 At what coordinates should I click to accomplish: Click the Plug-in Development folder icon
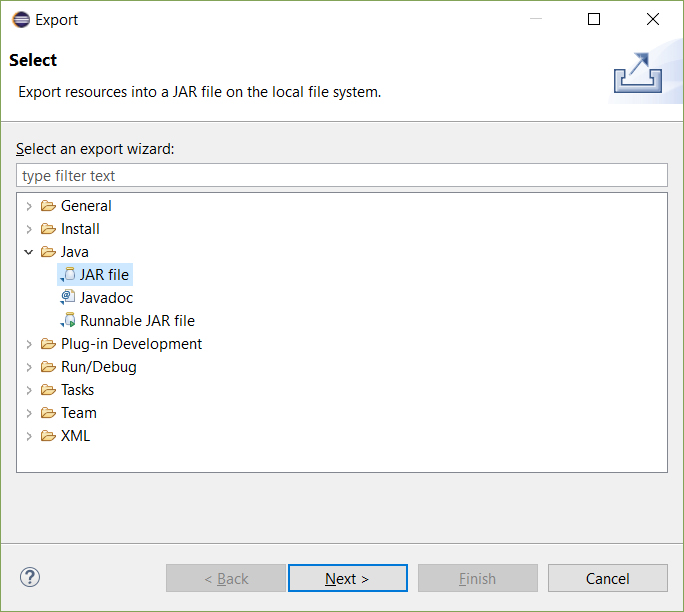point(48,344)
